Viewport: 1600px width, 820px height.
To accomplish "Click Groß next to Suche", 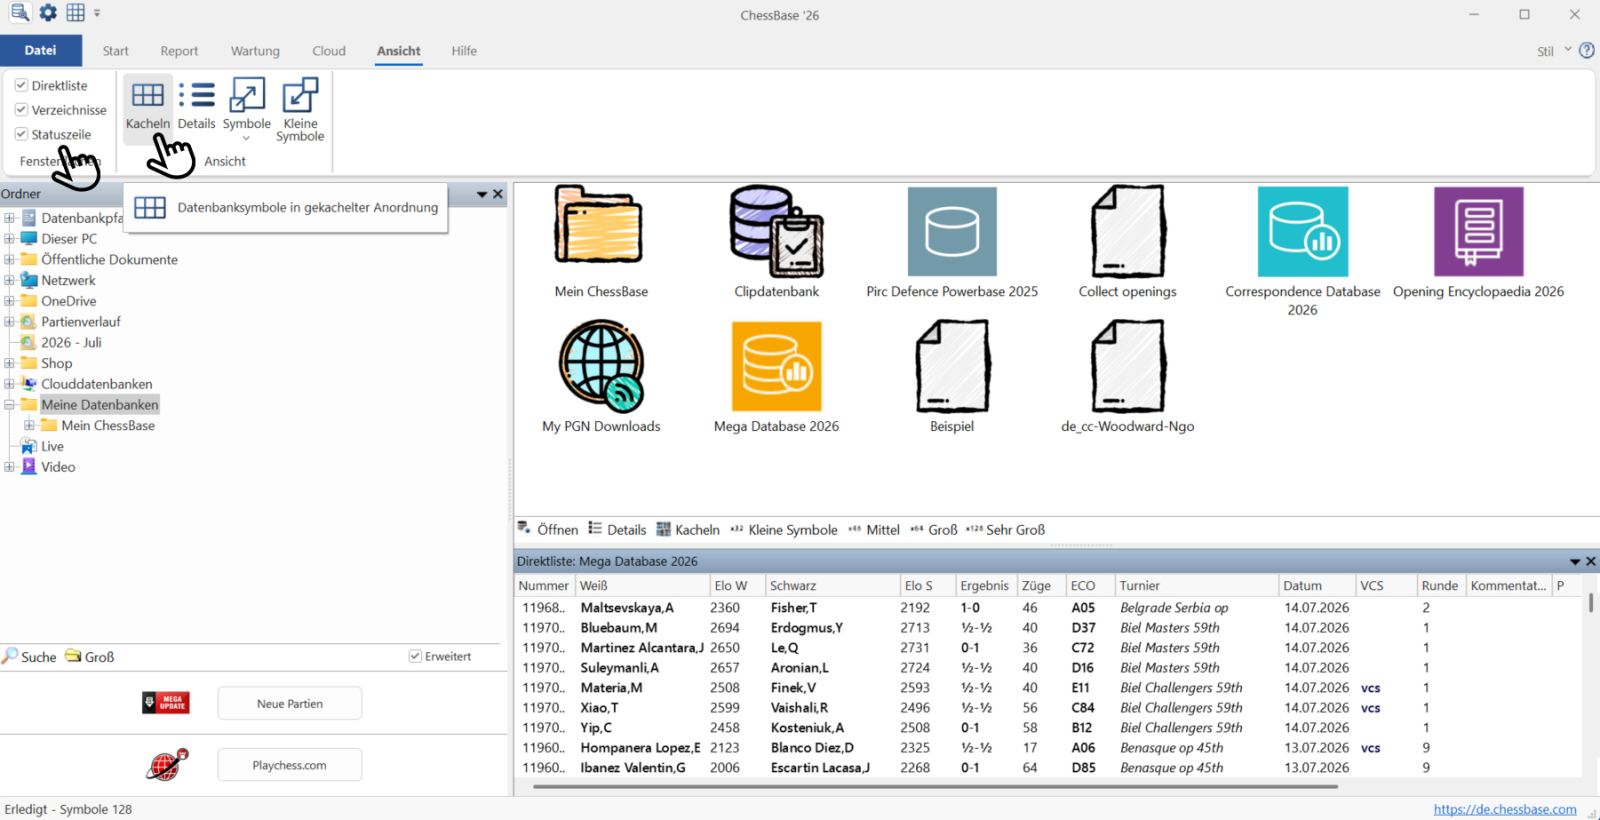I will [x=90, y=657].
